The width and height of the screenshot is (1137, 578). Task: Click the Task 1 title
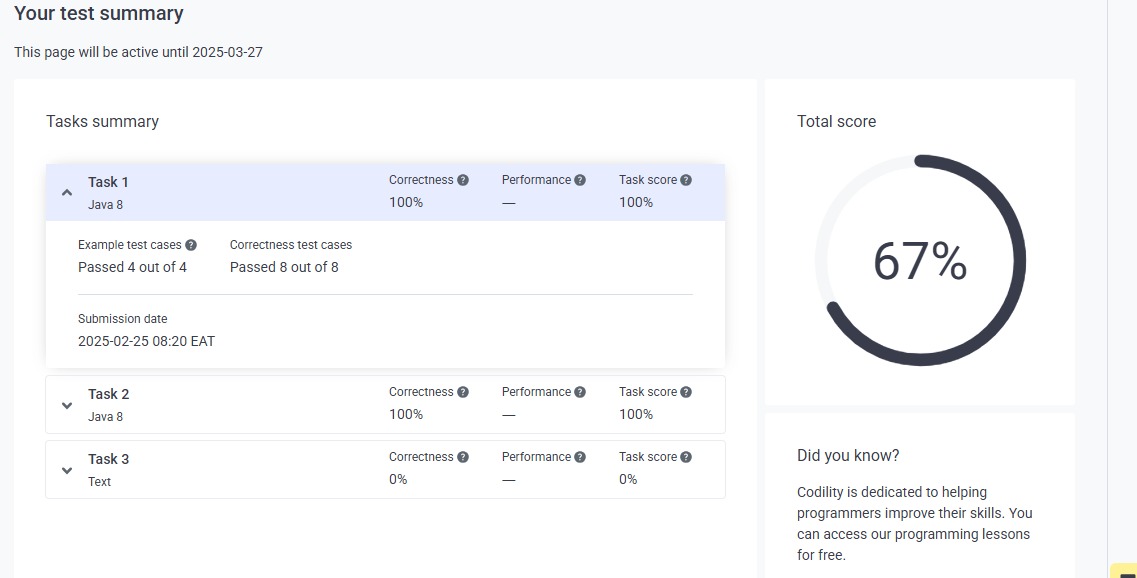pos(108,182)
